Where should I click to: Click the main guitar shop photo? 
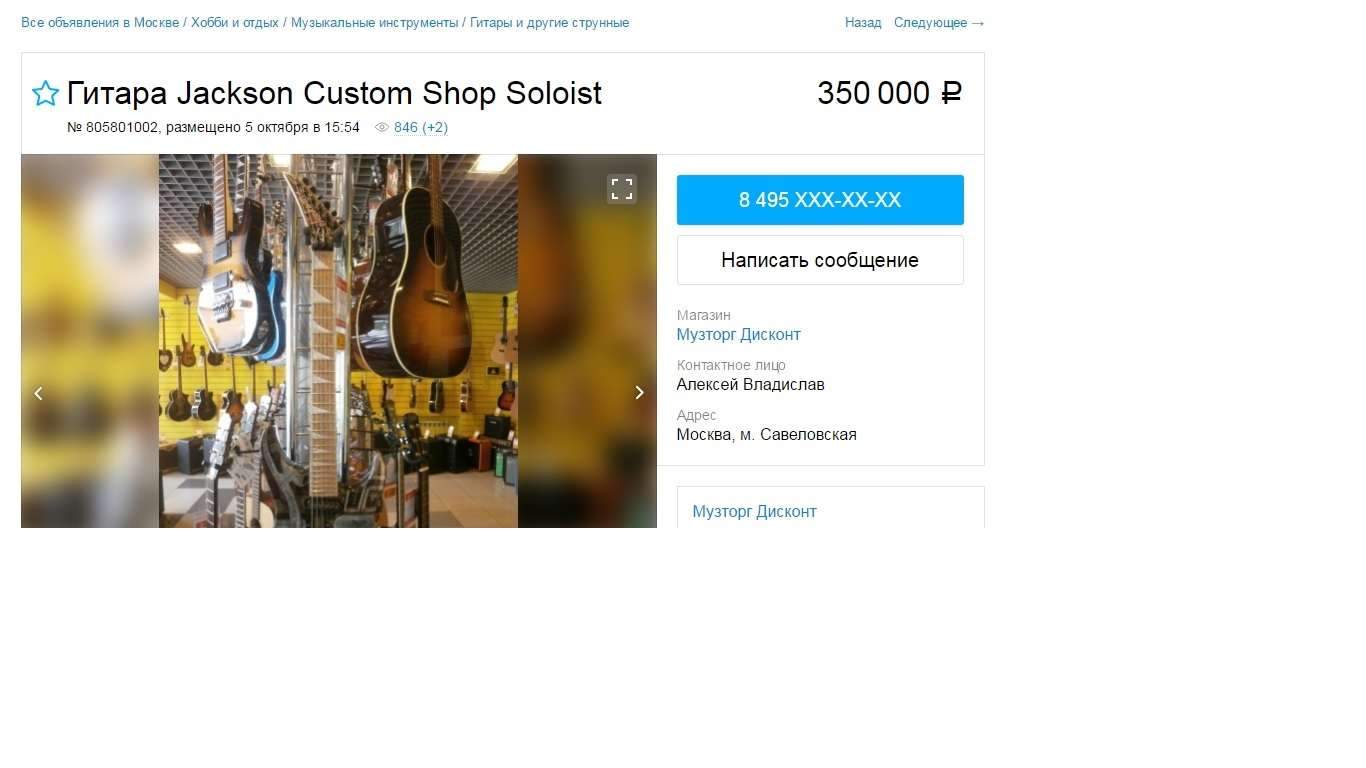pyautogui.click(x=338, y=341)
